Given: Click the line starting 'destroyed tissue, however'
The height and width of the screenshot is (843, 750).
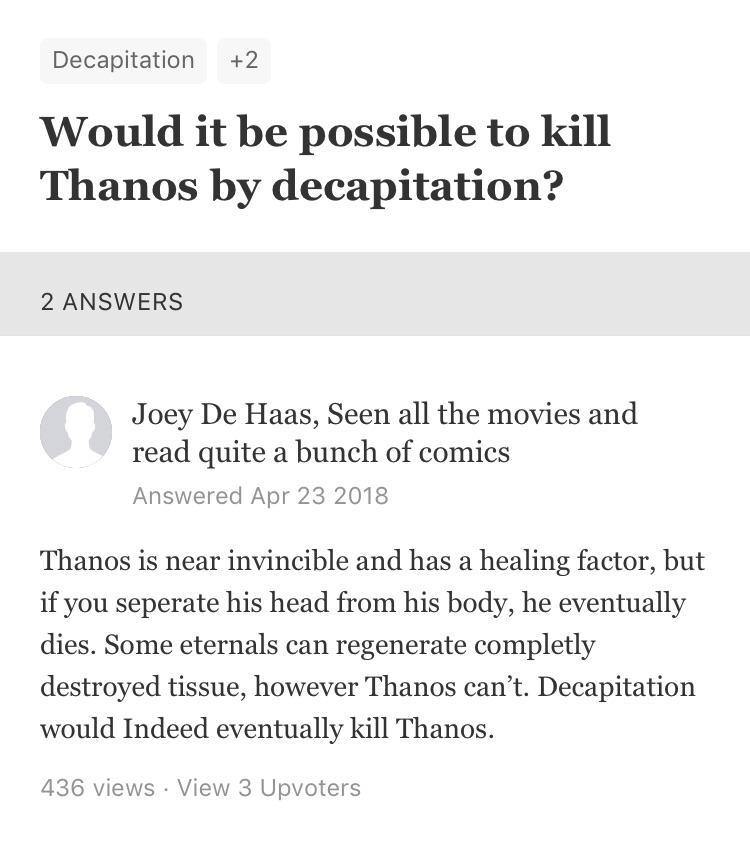Looking at the screenshot, I should [x=367, y=687].
